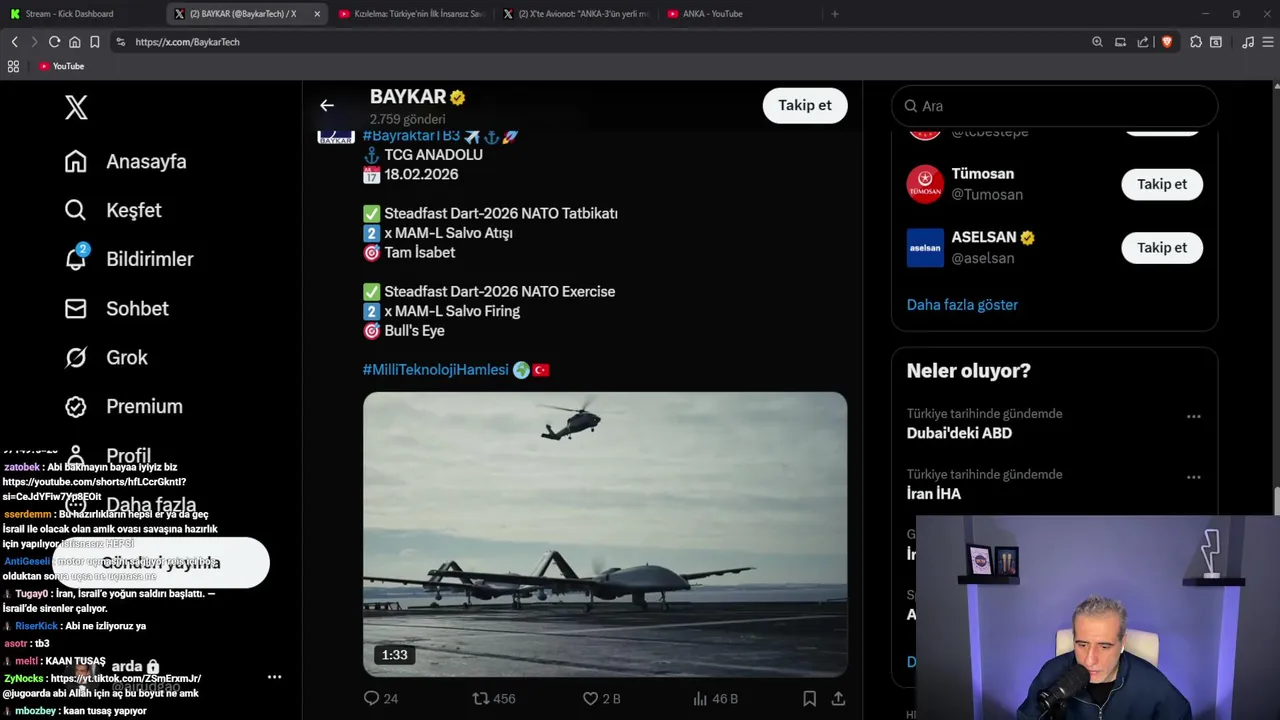Image resolution: width=1280 pixels, height=720 pixels.
Task: Open the apps grid icon in bookmarks bar
Action: click(x=13, y=66)
